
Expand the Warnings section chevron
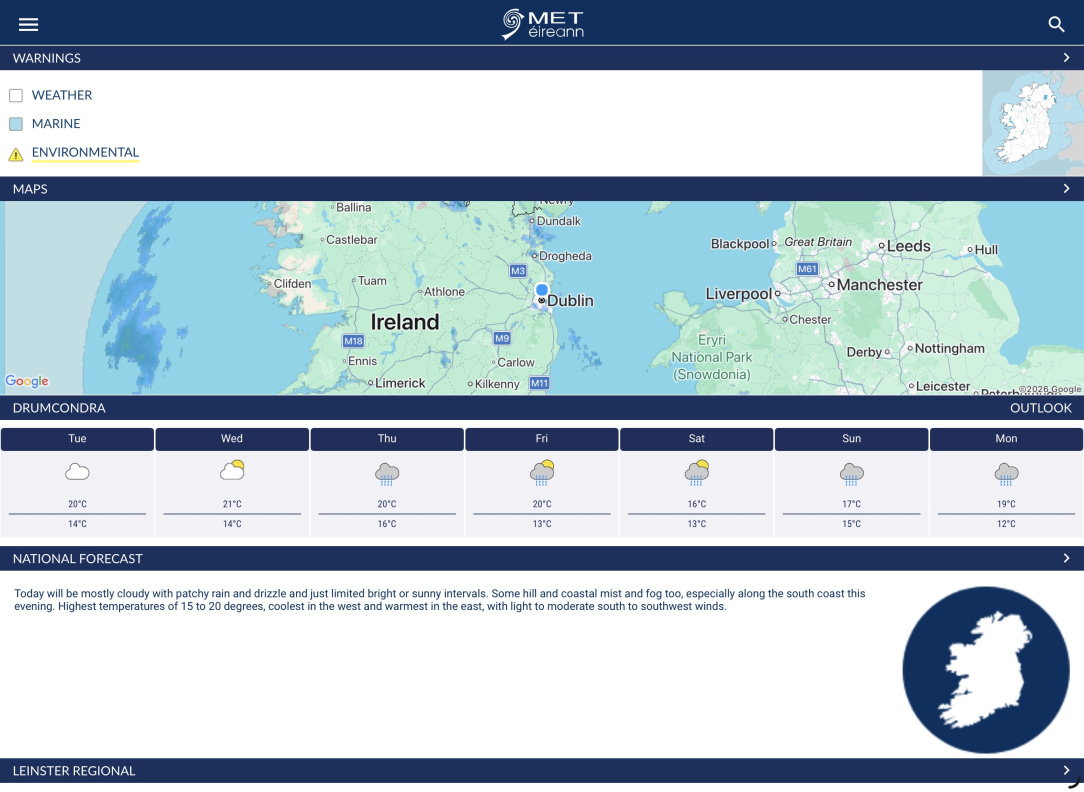tap(1066, 58)
